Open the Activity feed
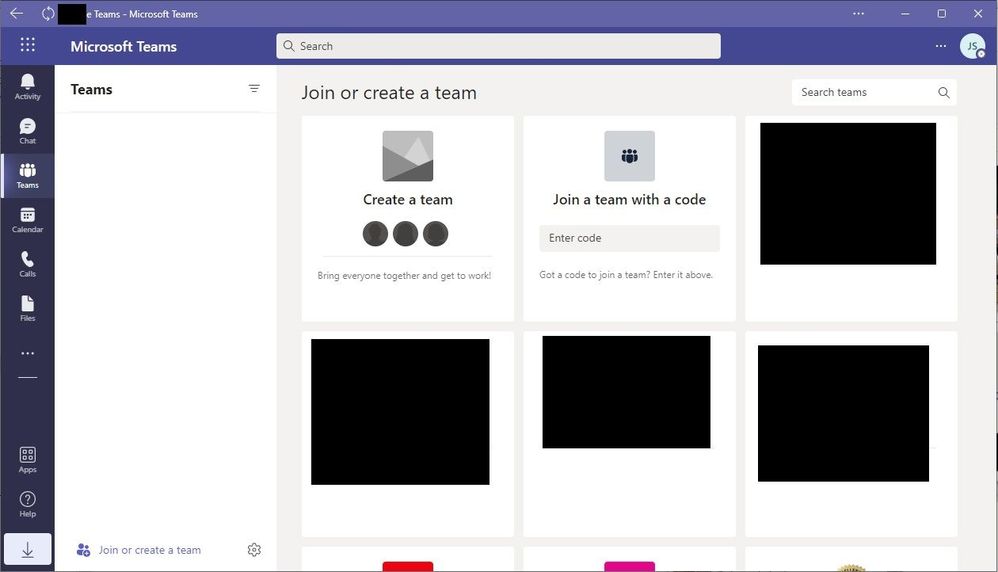 point(27,87)
